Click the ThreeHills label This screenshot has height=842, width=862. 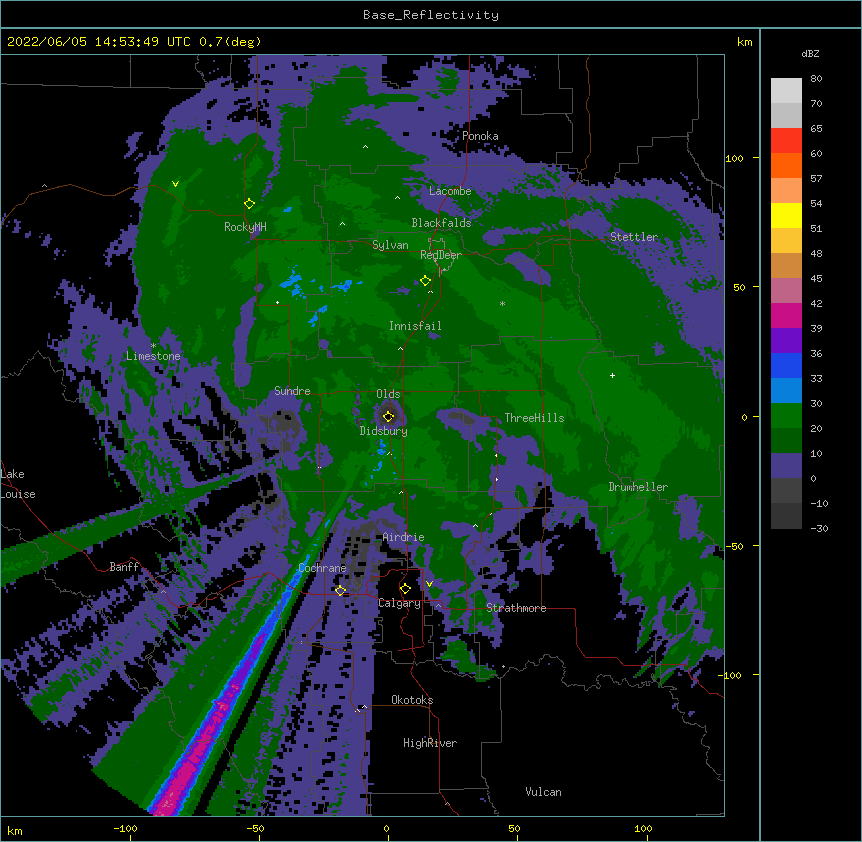coord(534,418)
